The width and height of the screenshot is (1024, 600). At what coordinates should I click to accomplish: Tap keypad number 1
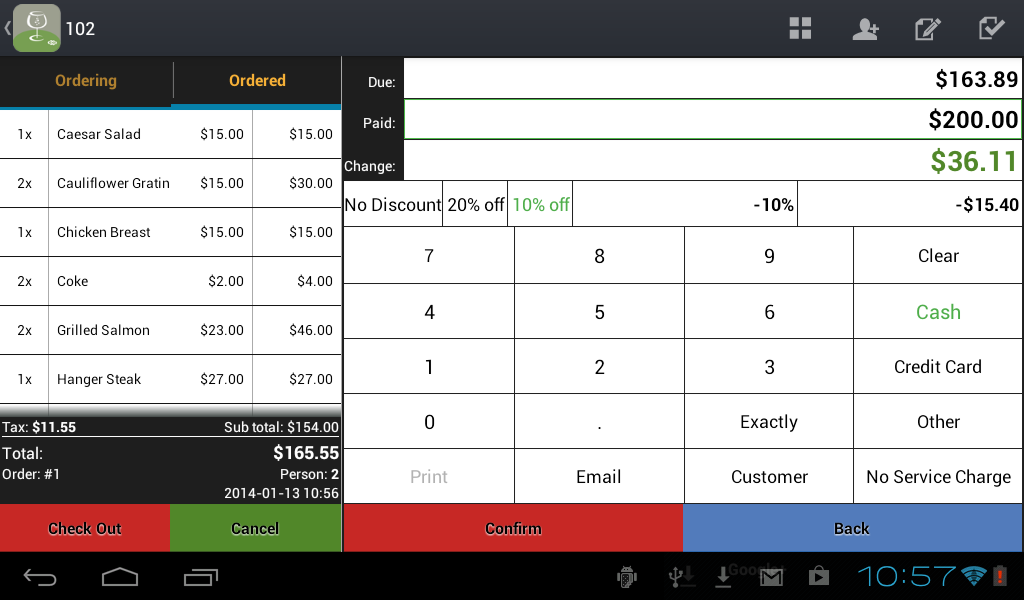[x=429, y=367]
